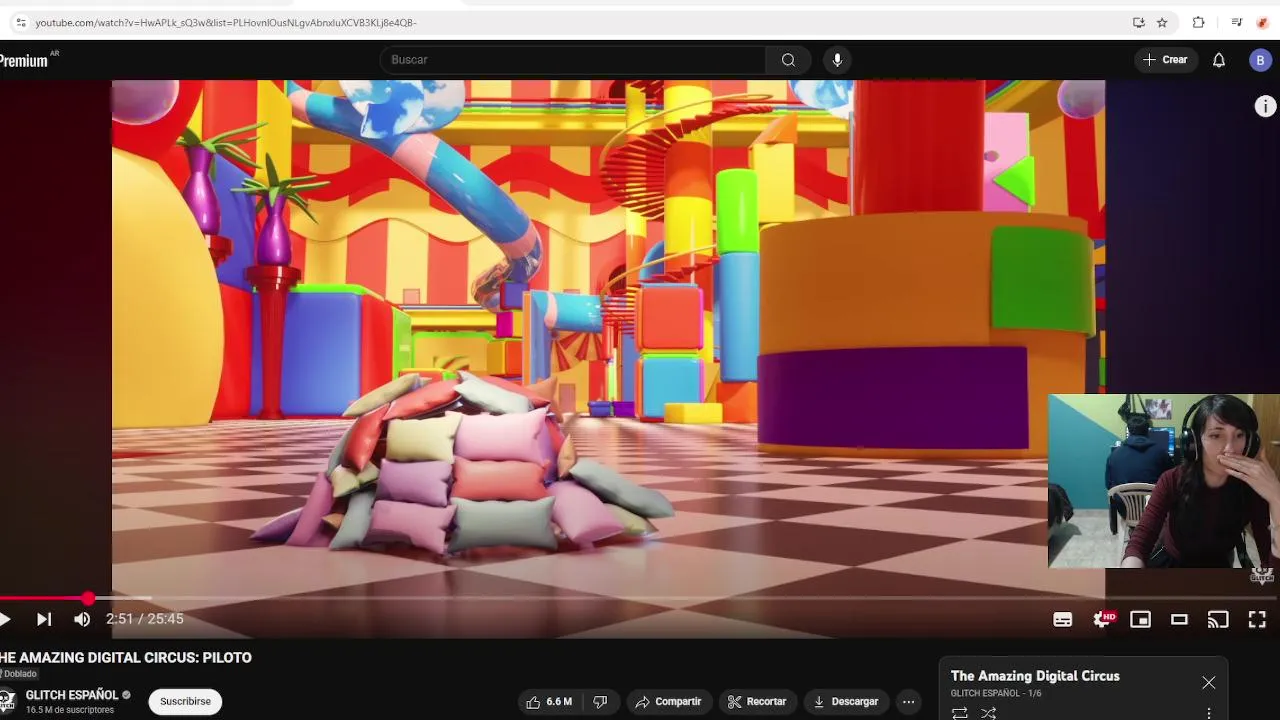The image size is (1280, 720).
Task: Click the Suscribirse button
Action: pos(185,702)
